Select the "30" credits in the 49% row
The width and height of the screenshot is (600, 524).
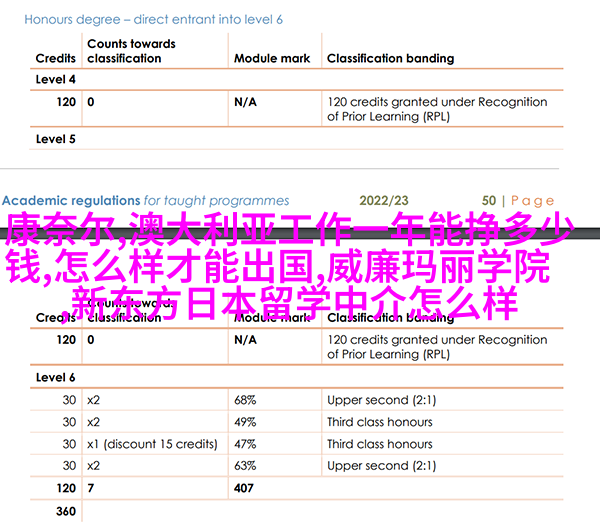tap(69, 422)
